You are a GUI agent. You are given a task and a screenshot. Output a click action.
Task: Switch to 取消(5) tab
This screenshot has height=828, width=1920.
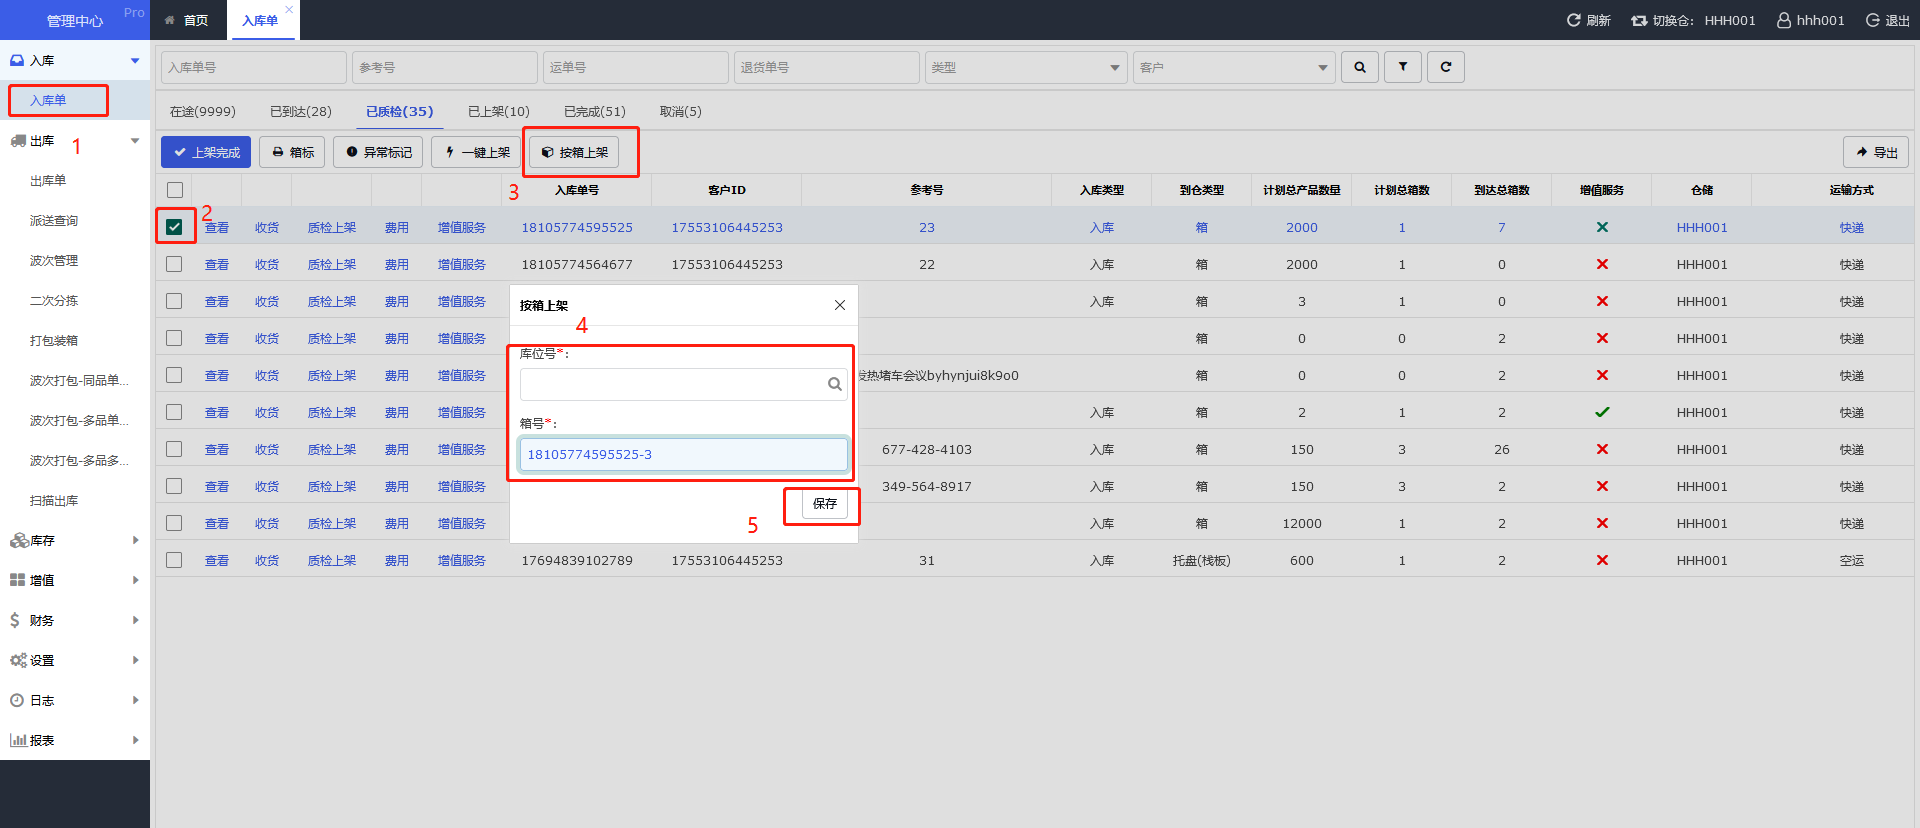pos(681,111)
